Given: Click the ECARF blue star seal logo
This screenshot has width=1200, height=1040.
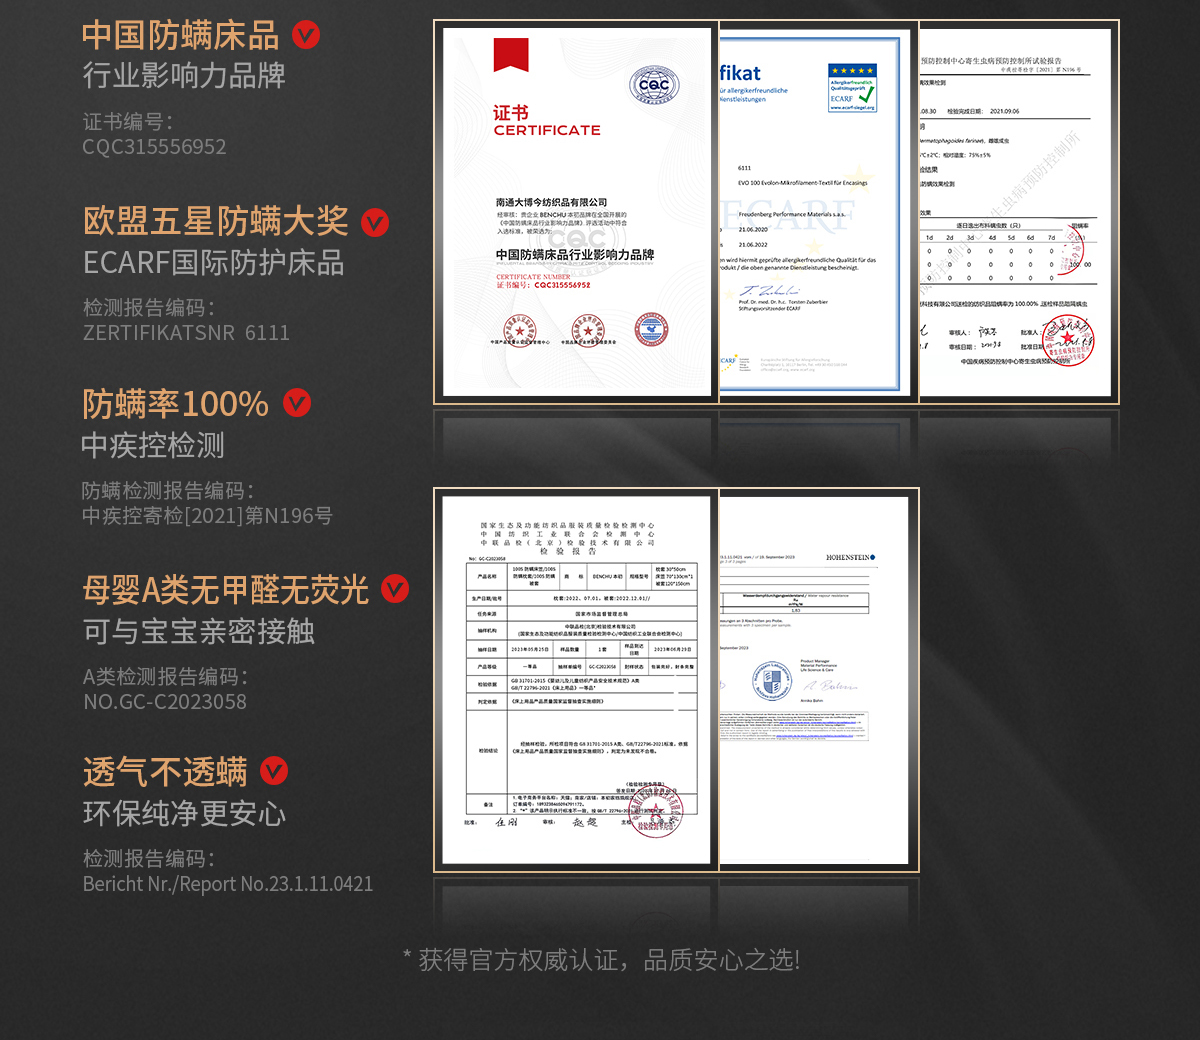Looking at the screenshot, I should pyautogui.click(x=852, y=88).
